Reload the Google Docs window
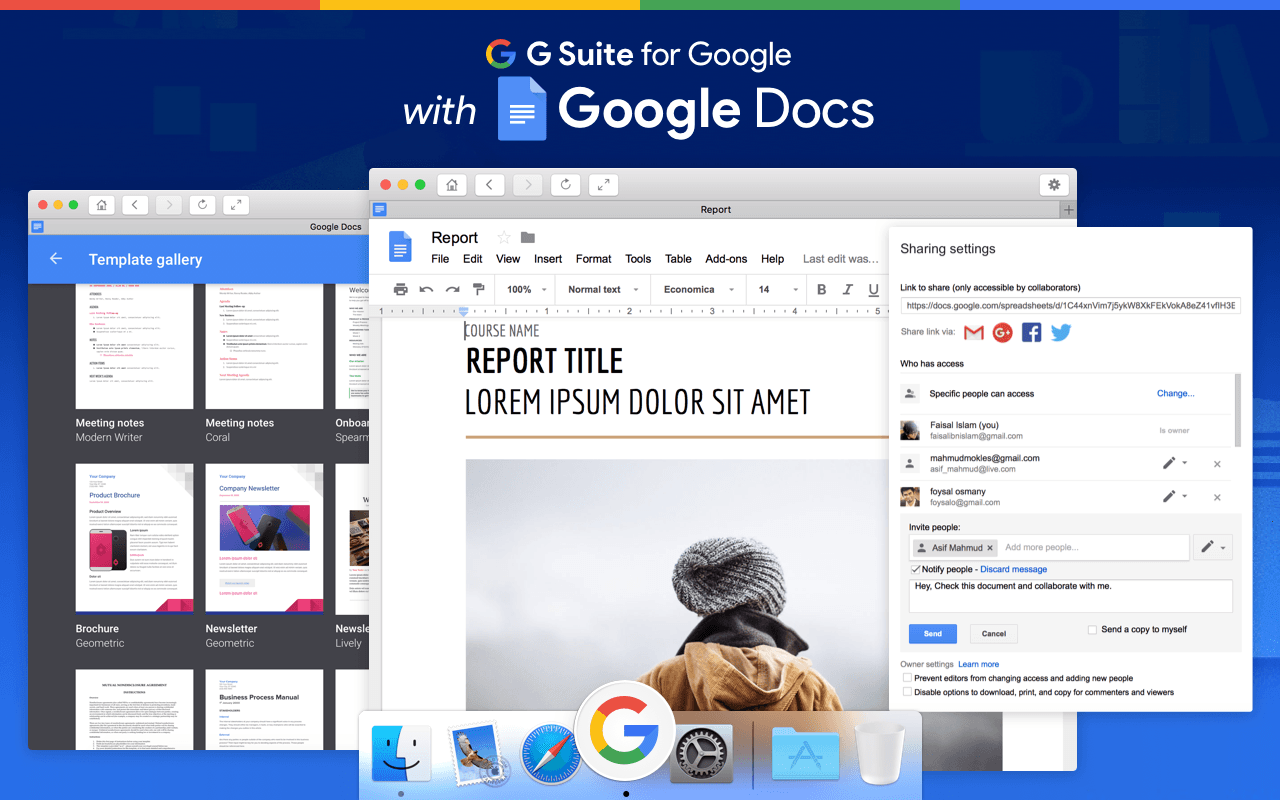The image size is (1280, 800). (202, 204)
